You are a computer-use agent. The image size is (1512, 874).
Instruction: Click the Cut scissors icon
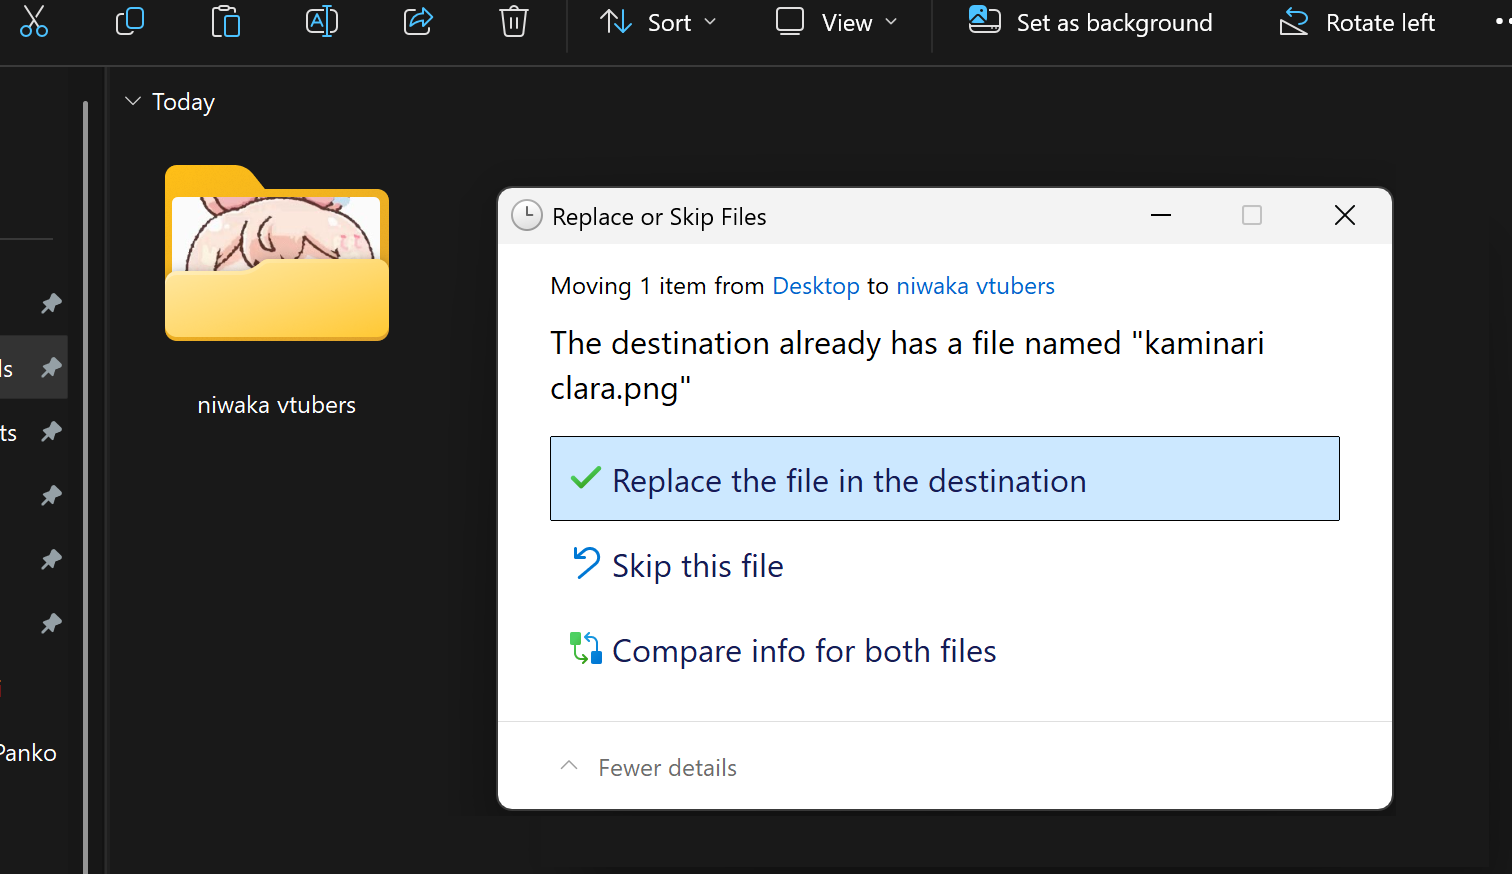[x=33, y=21]
